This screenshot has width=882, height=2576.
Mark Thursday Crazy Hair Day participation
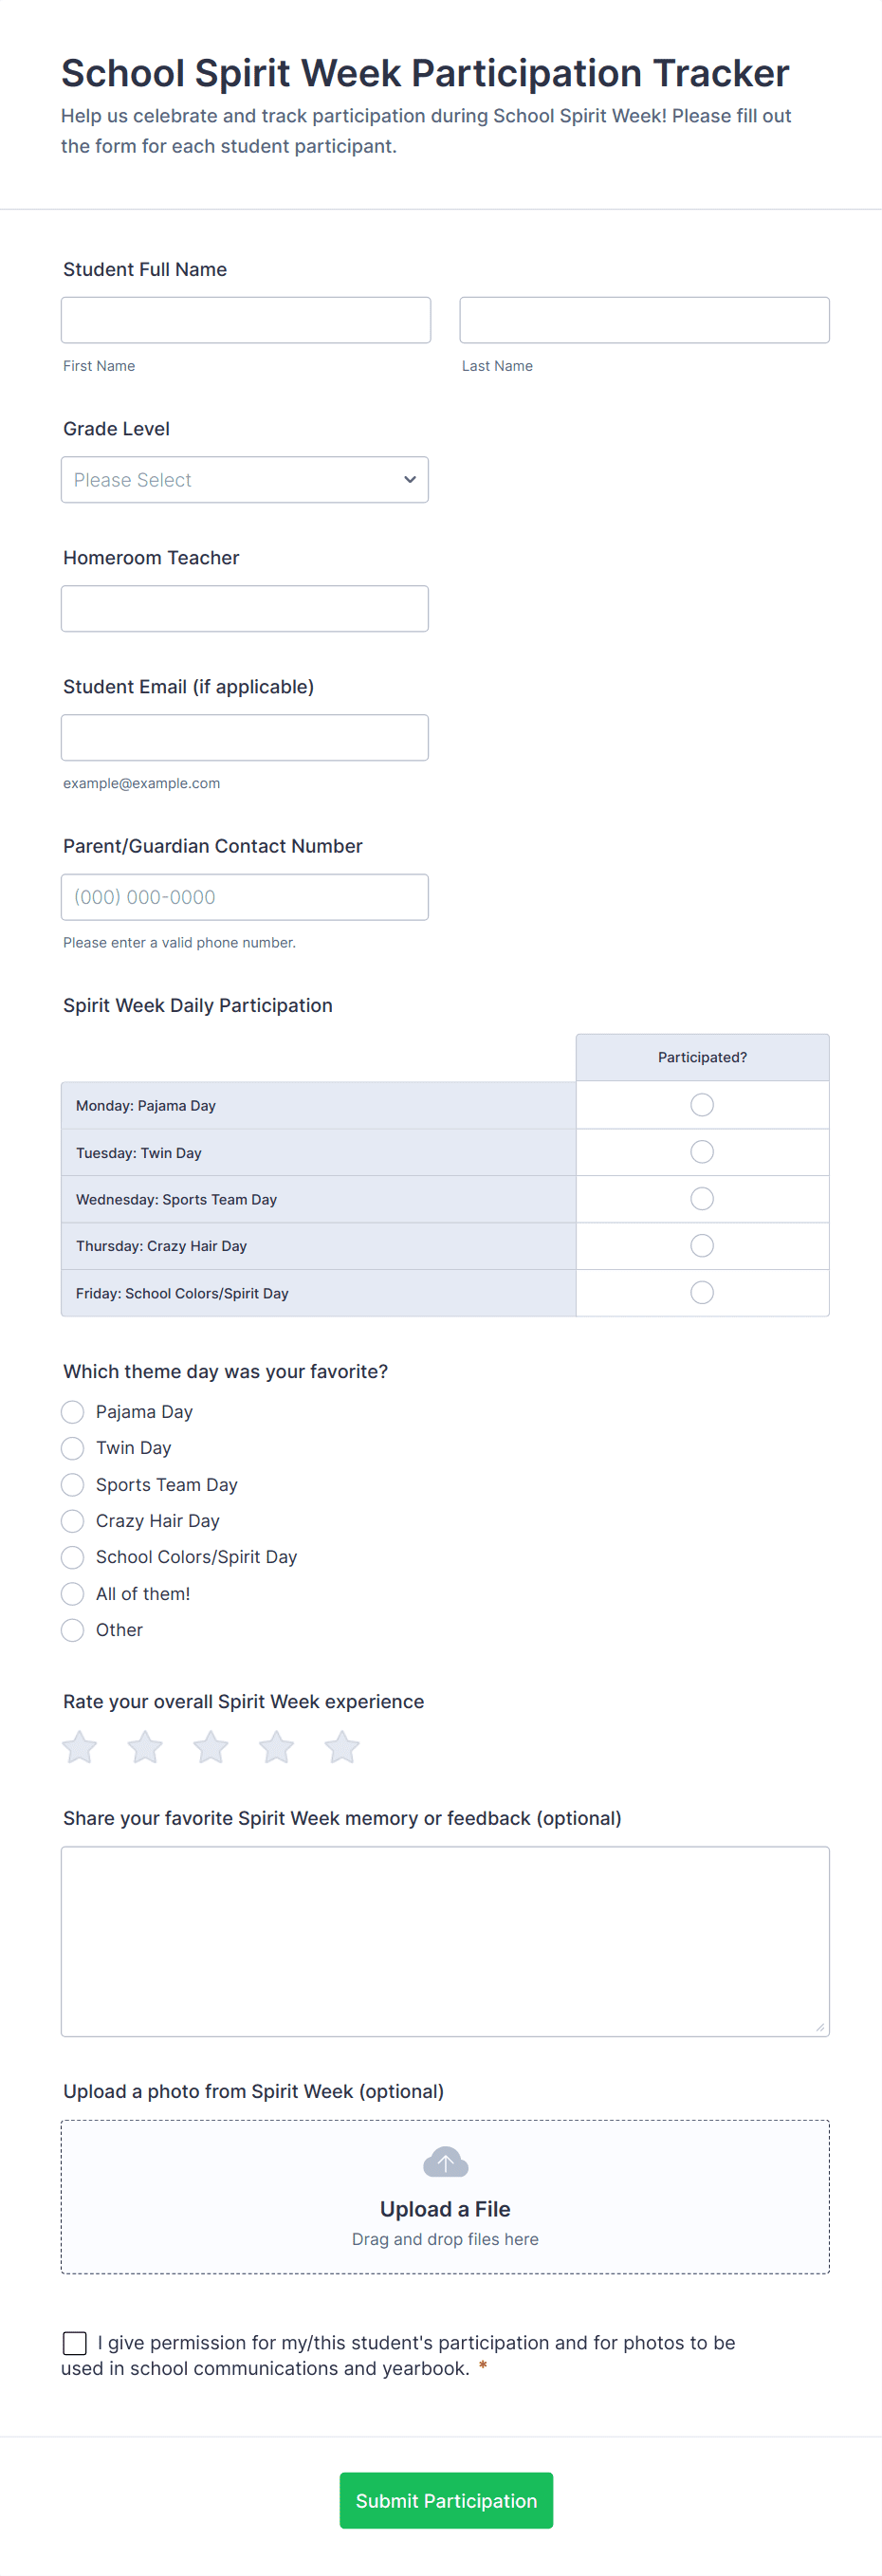click(702, 1246)
